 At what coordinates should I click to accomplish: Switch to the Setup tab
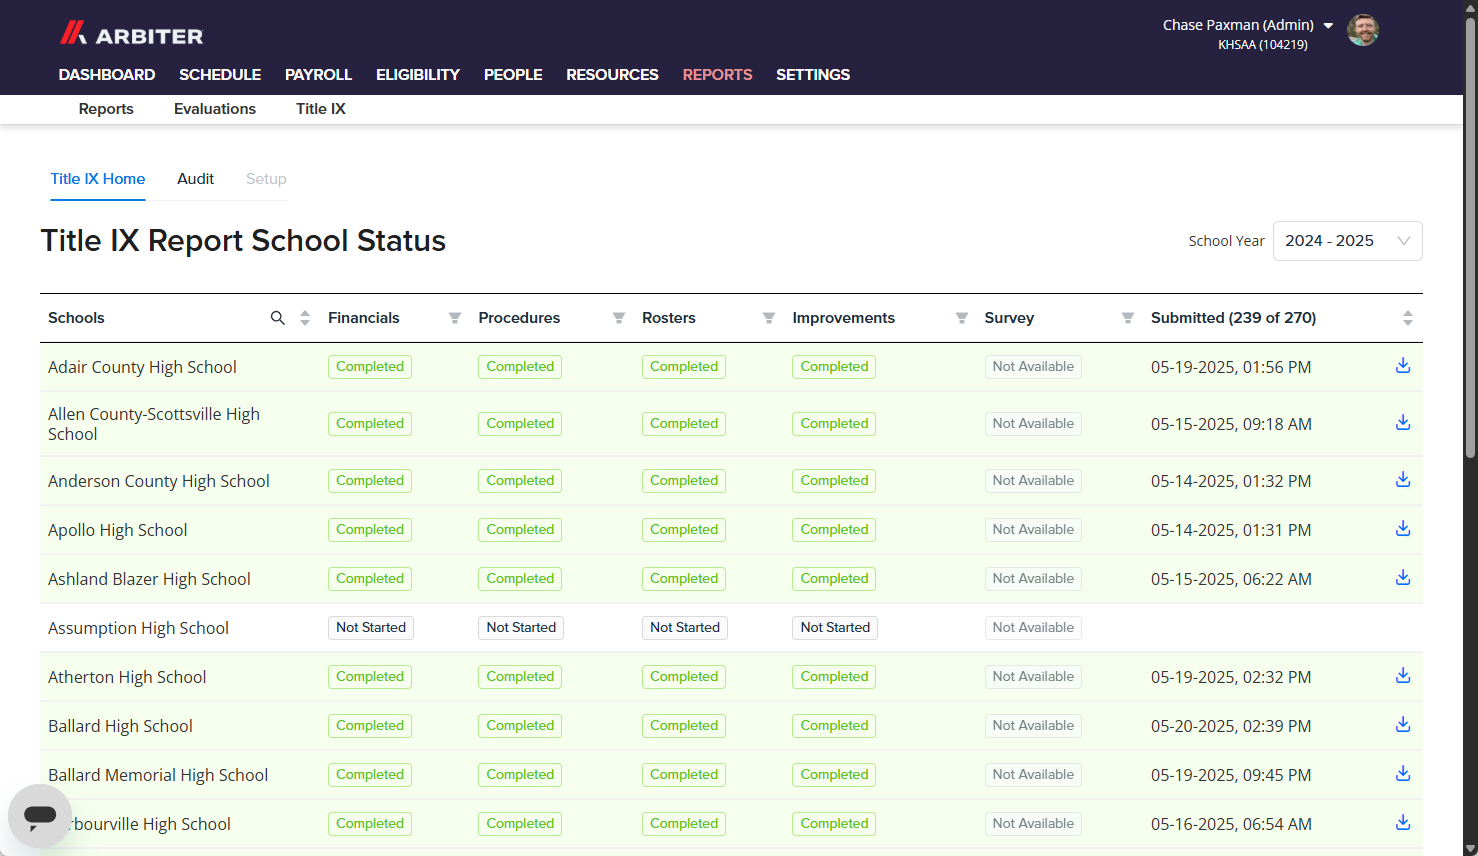tap(266, 179)
